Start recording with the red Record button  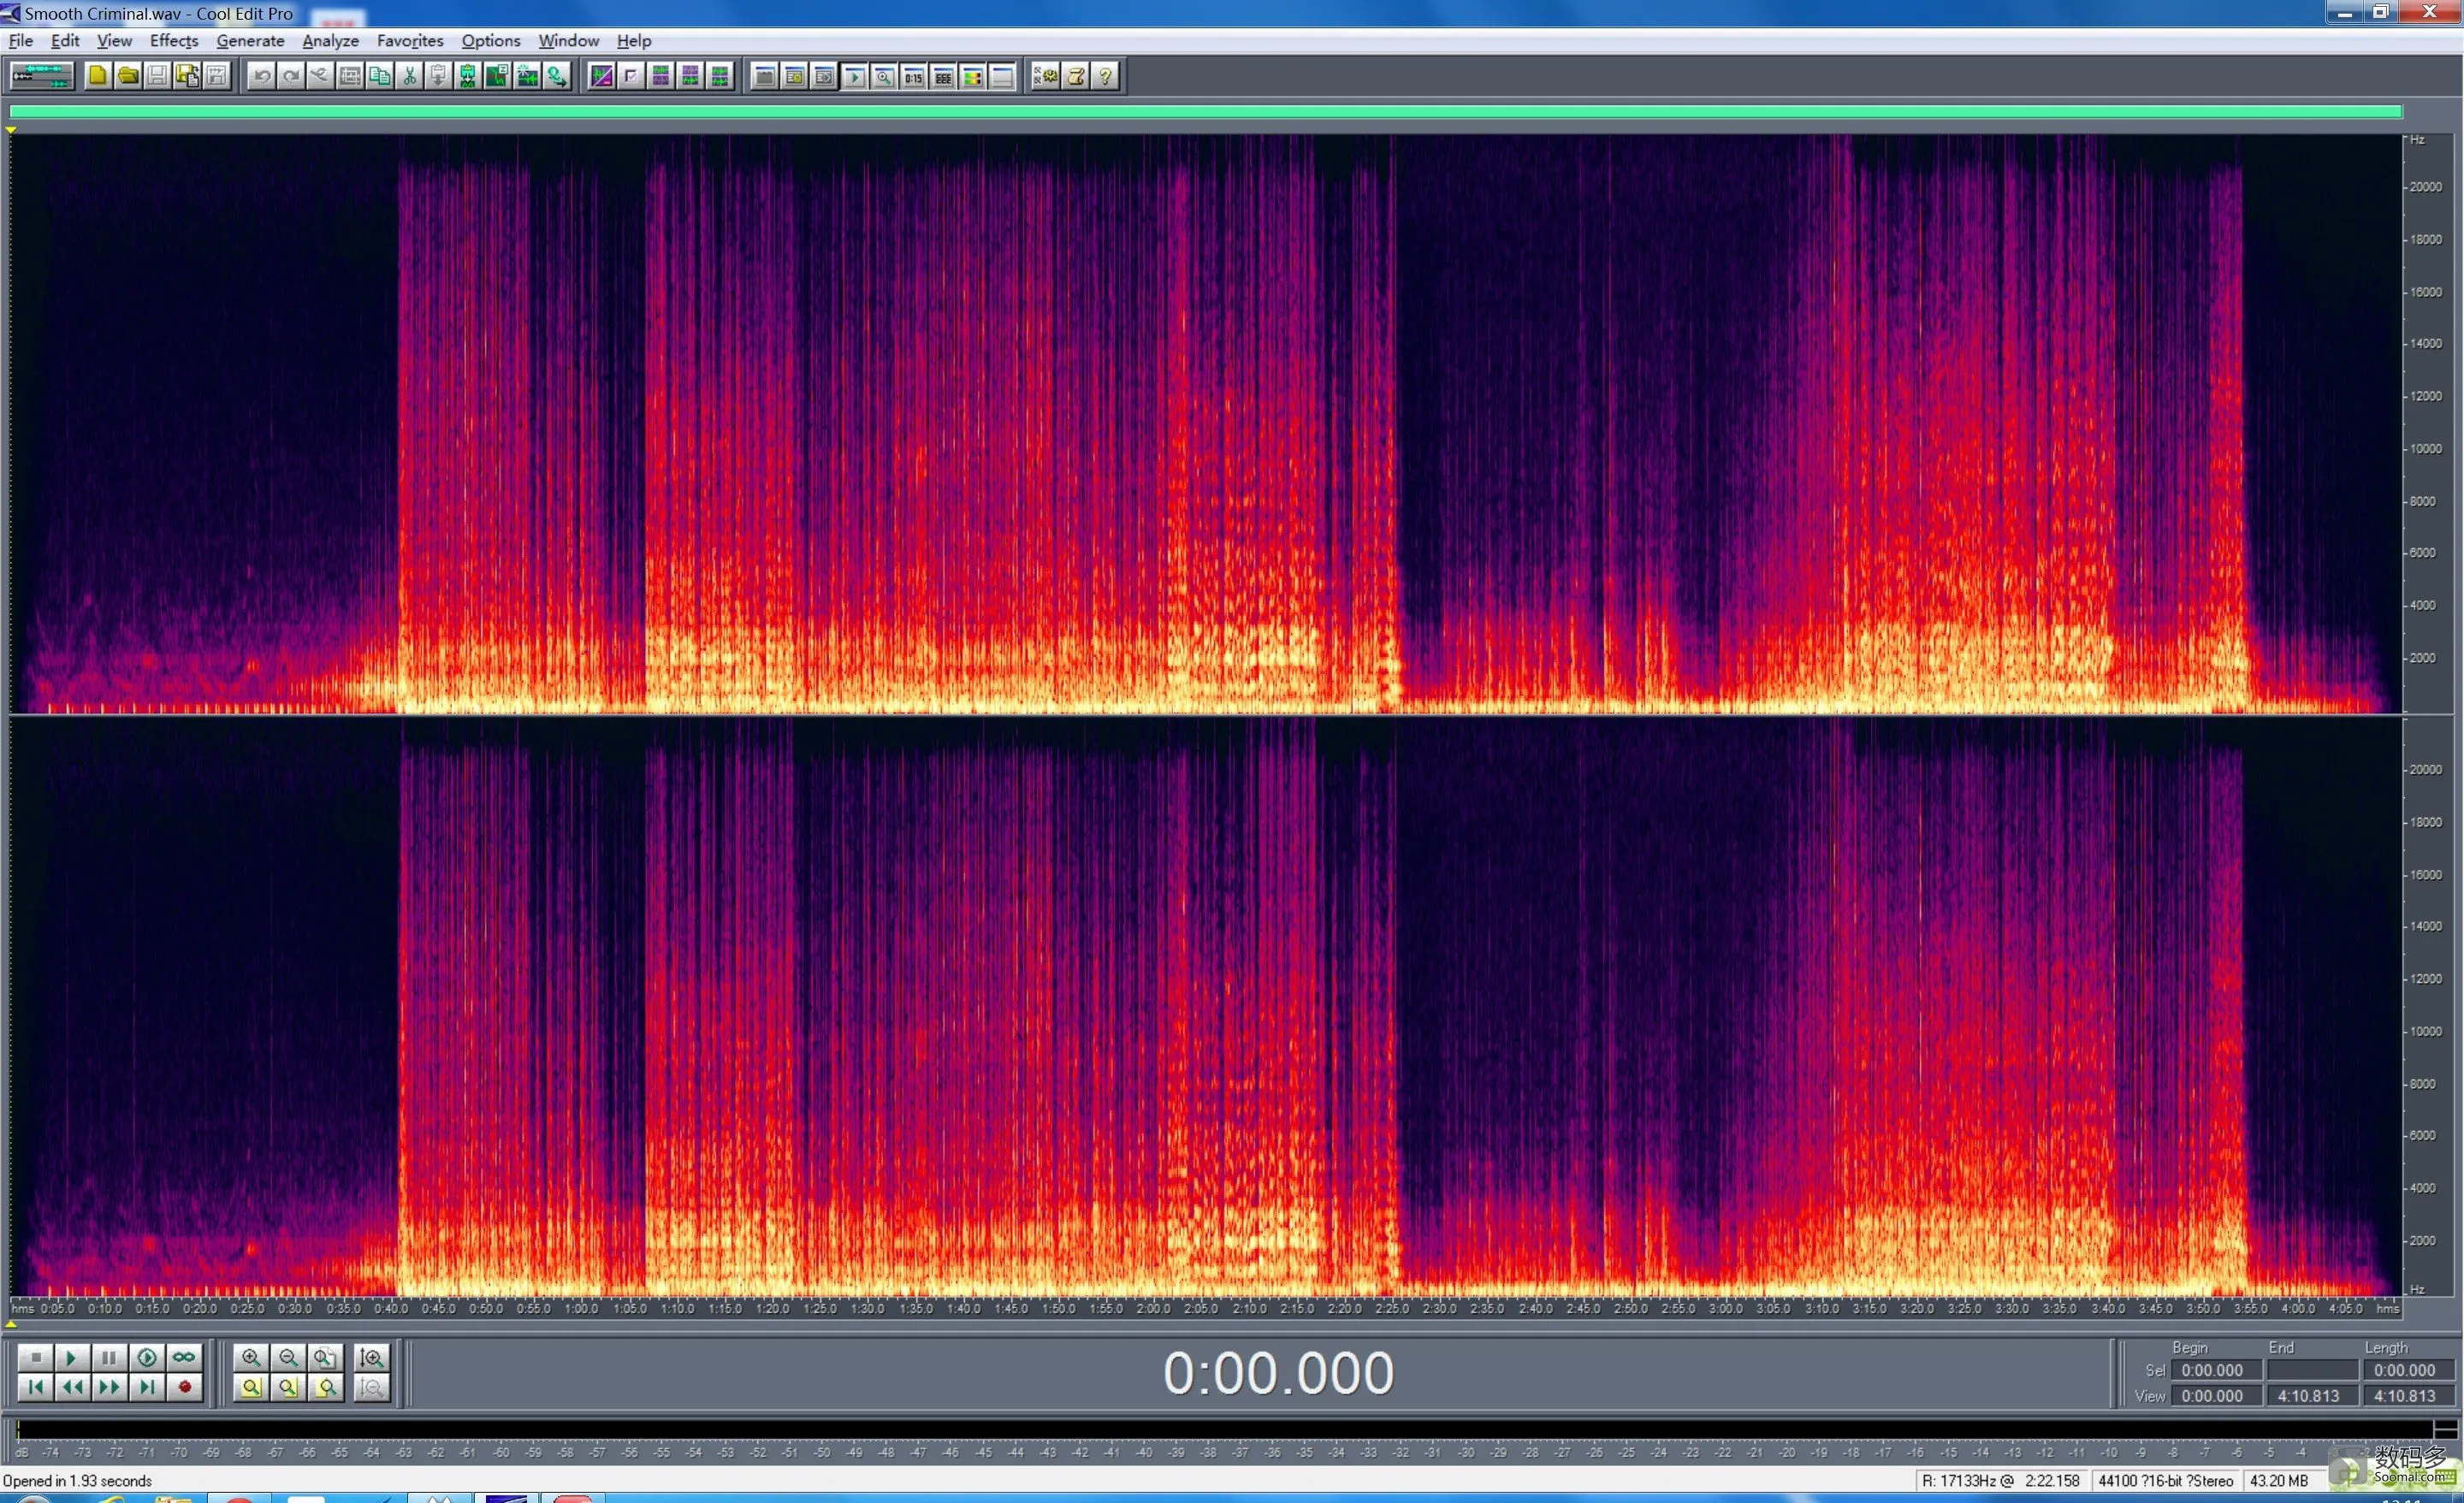coord(184,1387)
